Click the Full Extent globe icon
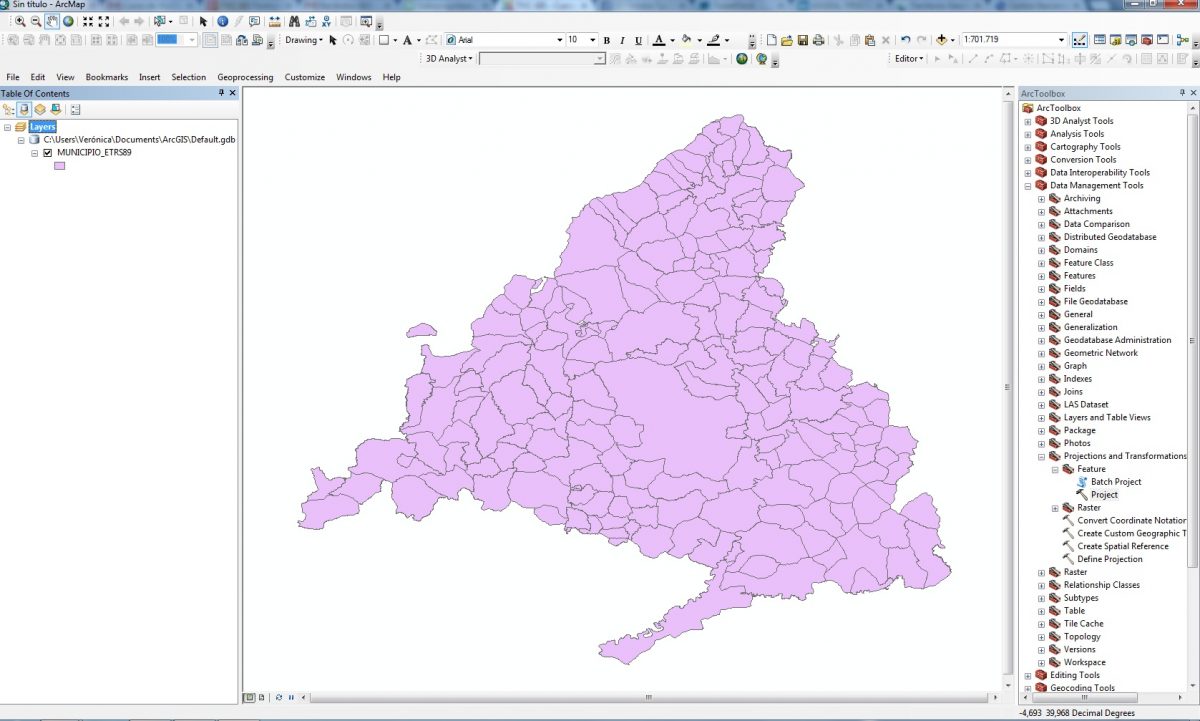The width and height of the screenshot is (1200, 721). click(x=68, y=20)
